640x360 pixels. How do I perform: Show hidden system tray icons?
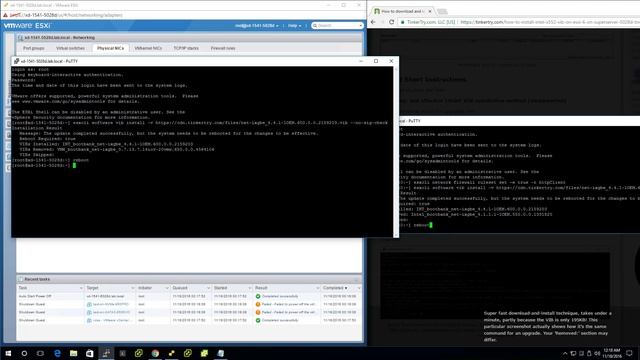(x=565, y=353)
